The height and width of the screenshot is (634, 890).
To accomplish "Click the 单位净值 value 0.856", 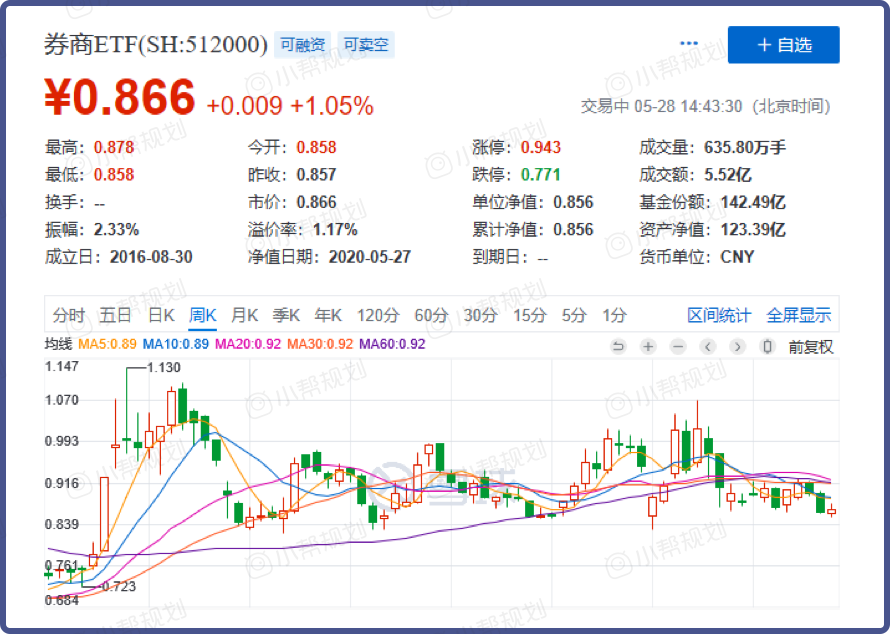I will pos(573,202).
